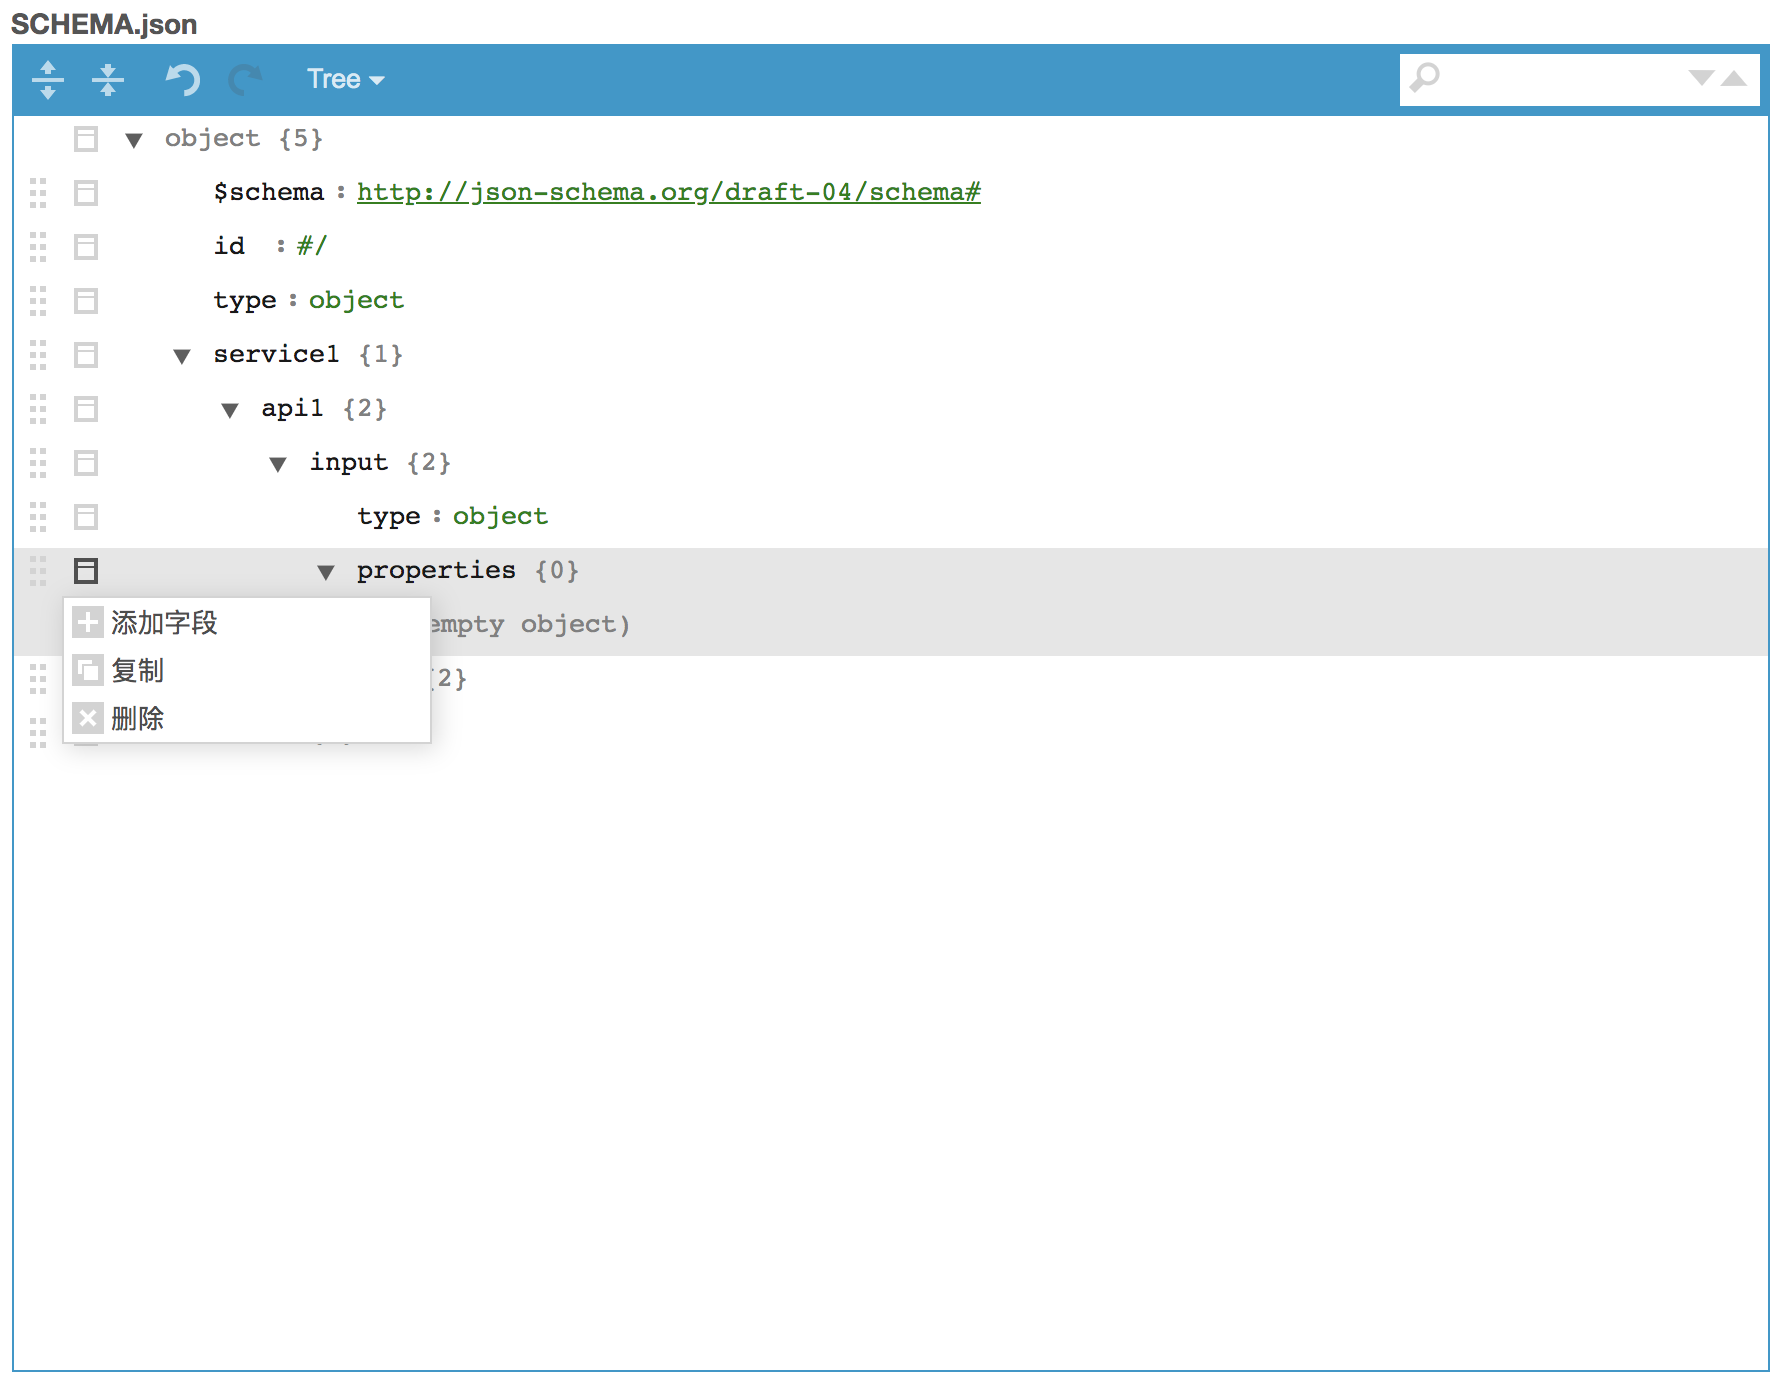Screen dimensions: 1784x1386
Task: Redo the last undone action
Action: pyautogui.click(x=244, y=79)
